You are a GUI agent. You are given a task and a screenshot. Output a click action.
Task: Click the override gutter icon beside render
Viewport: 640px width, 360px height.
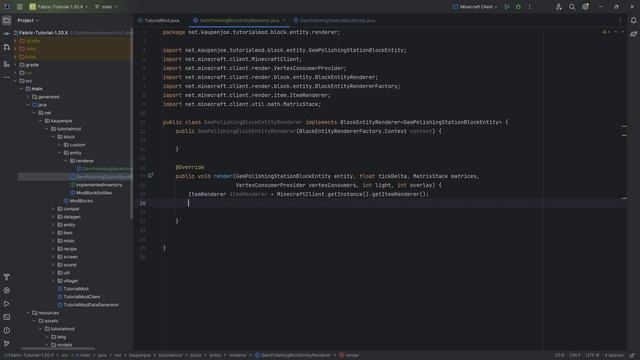[150, 176]
